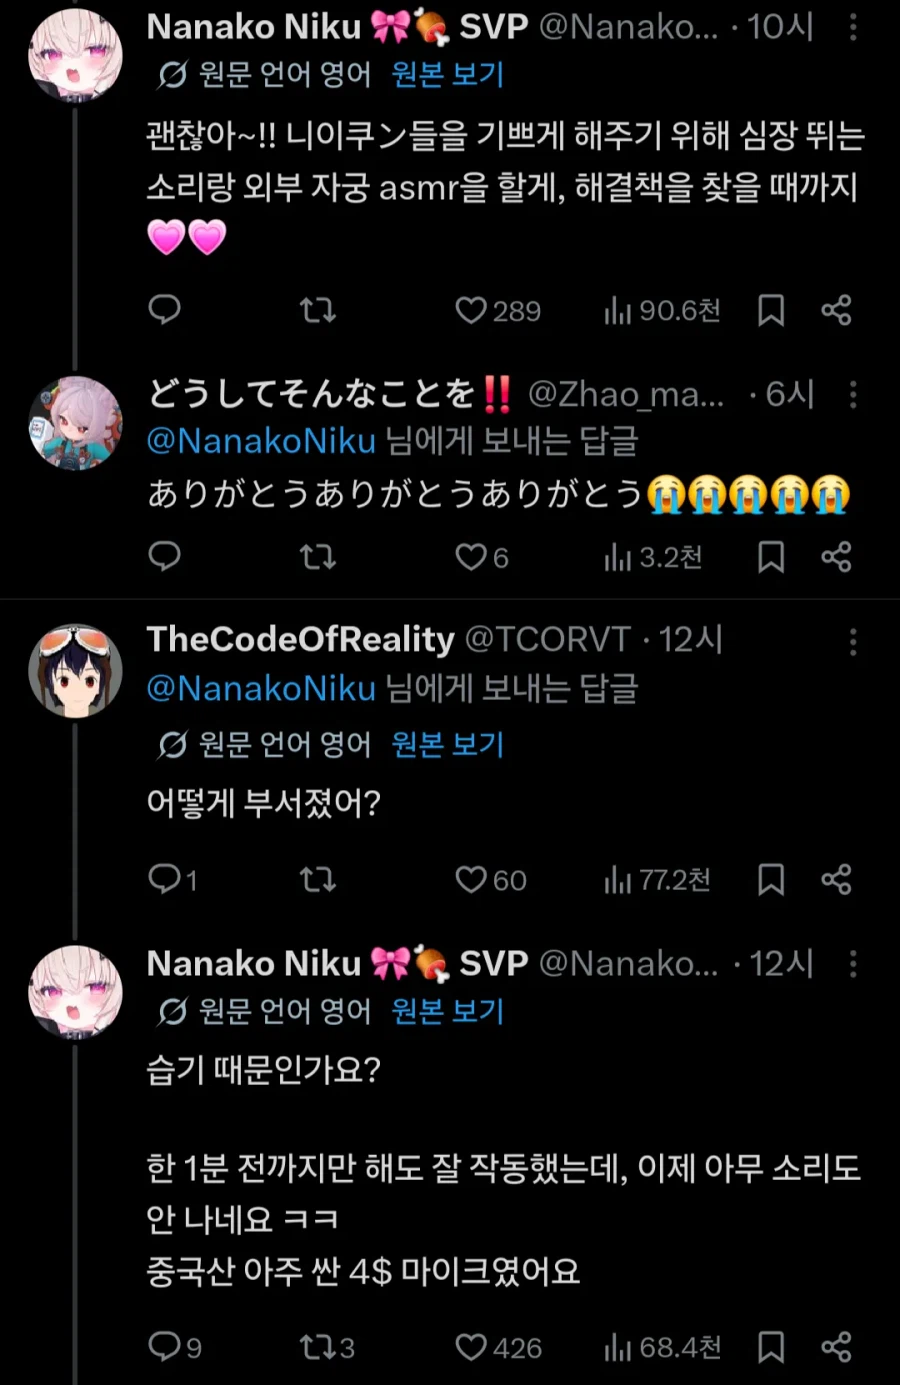This screenshot has width=900, height=1385.
Task: Open the three-dot menu on the bottom tweet
Action: tap(855, 962)
